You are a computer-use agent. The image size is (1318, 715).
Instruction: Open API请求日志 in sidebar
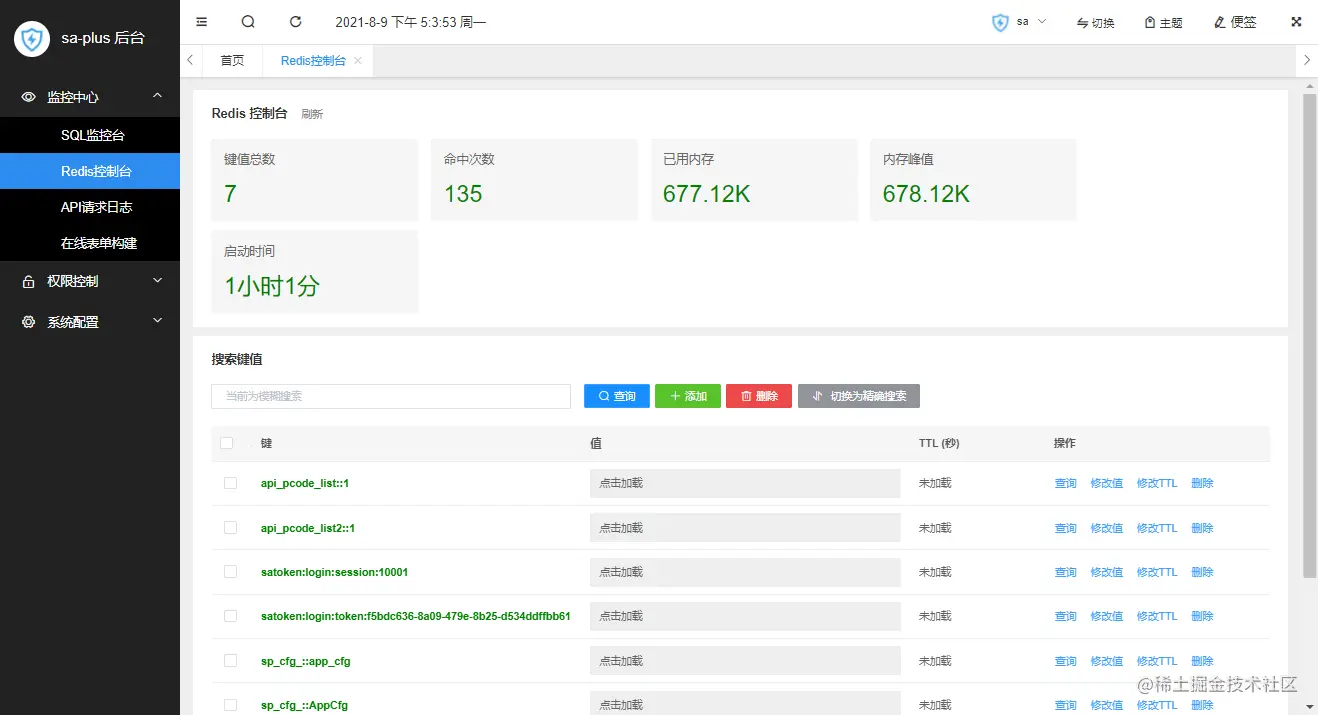point(90,207)
